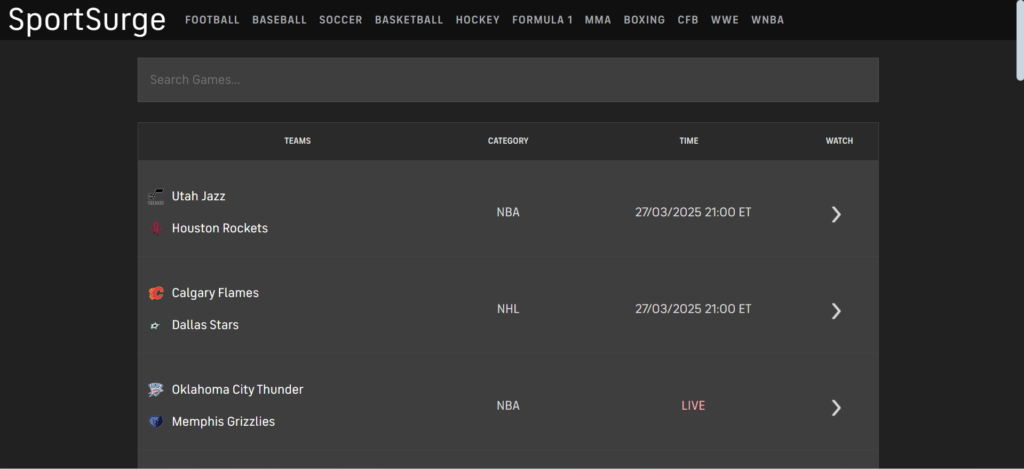Open the WNBA nav link

click(767, 20)
